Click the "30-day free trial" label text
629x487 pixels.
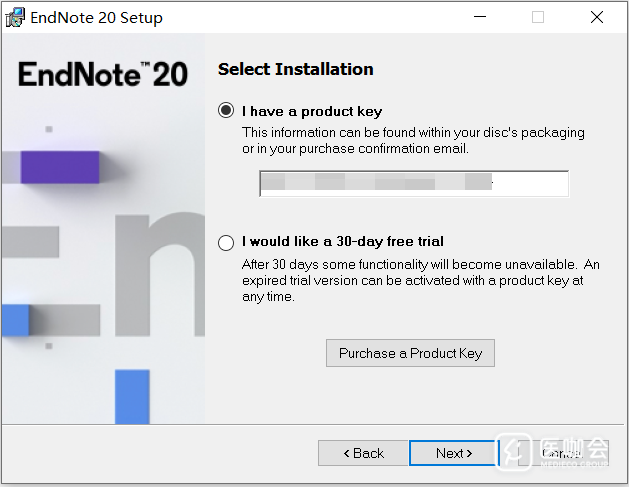[343, 242]
